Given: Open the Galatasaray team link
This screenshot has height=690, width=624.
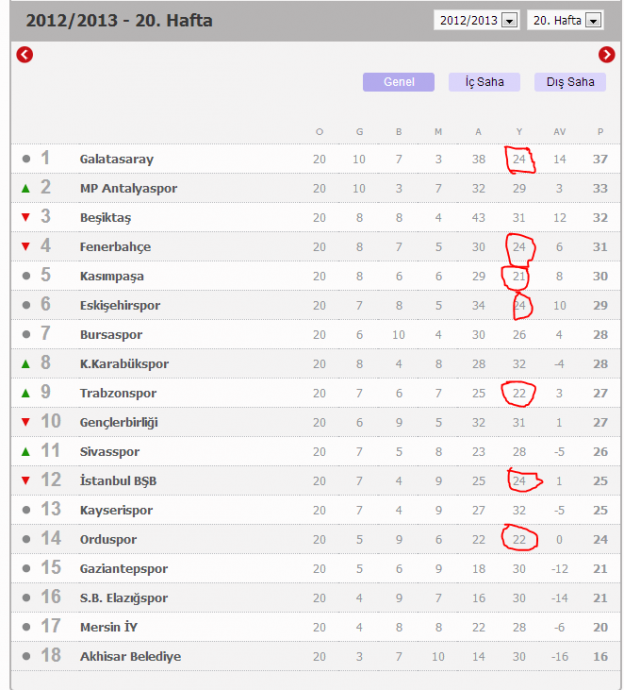Looking at the screenshot, I should 116,159.
